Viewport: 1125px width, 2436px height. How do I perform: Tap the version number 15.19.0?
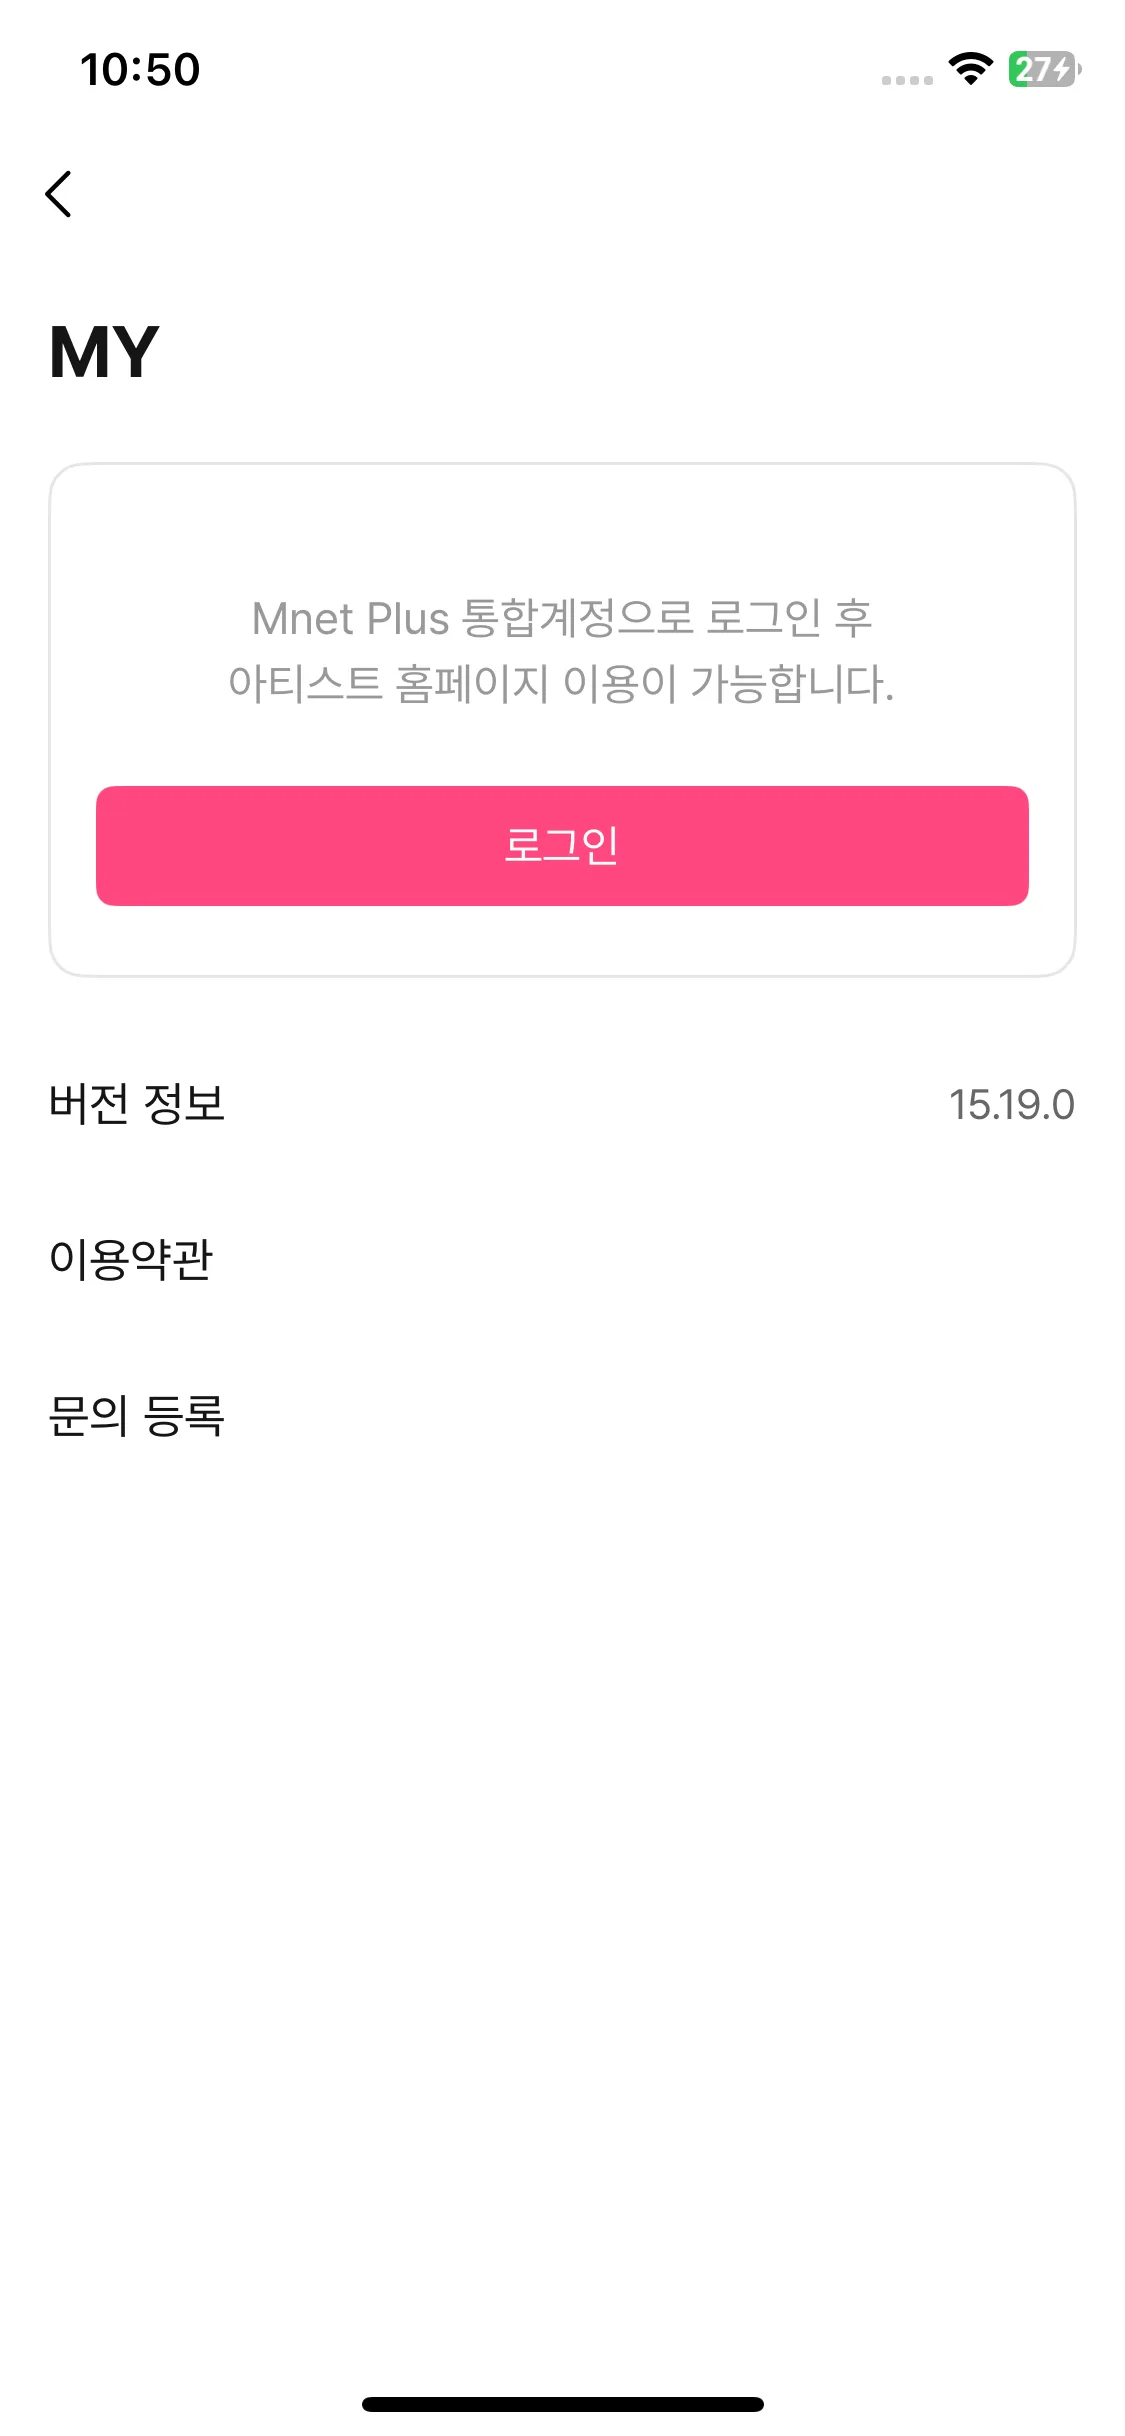pyautogui.click(x=1011, y=1105)
